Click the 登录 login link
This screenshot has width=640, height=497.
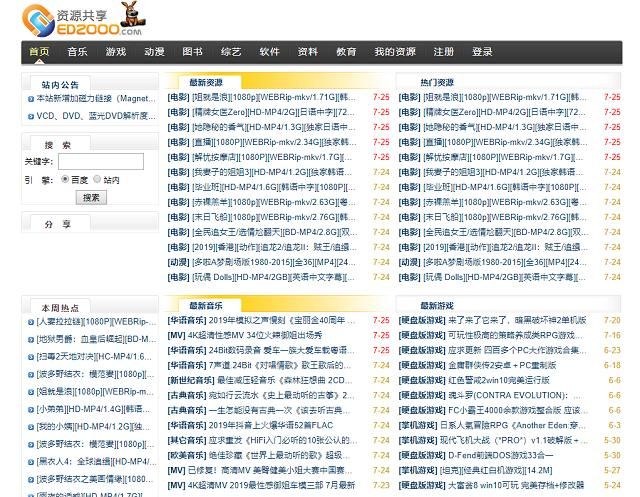pos(483,52)
